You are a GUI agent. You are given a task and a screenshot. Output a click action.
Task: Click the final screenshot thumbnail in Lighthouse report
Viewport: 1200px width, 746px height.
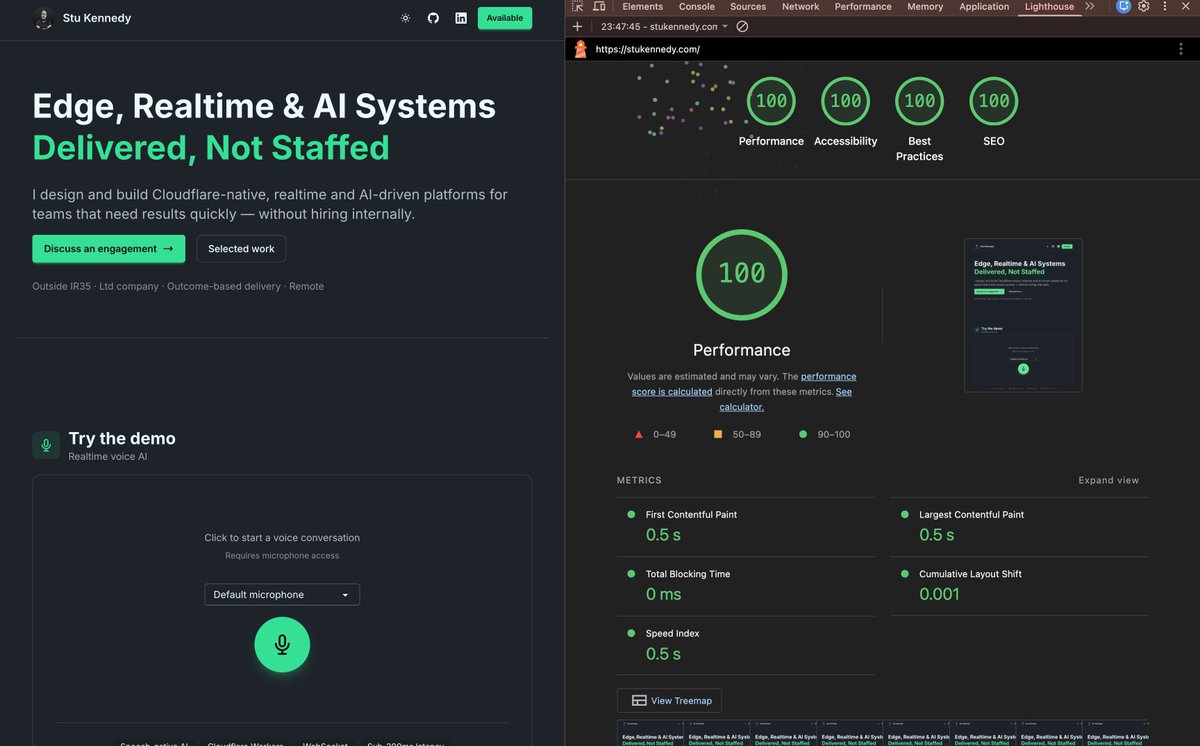click(x=1023, y=315)
